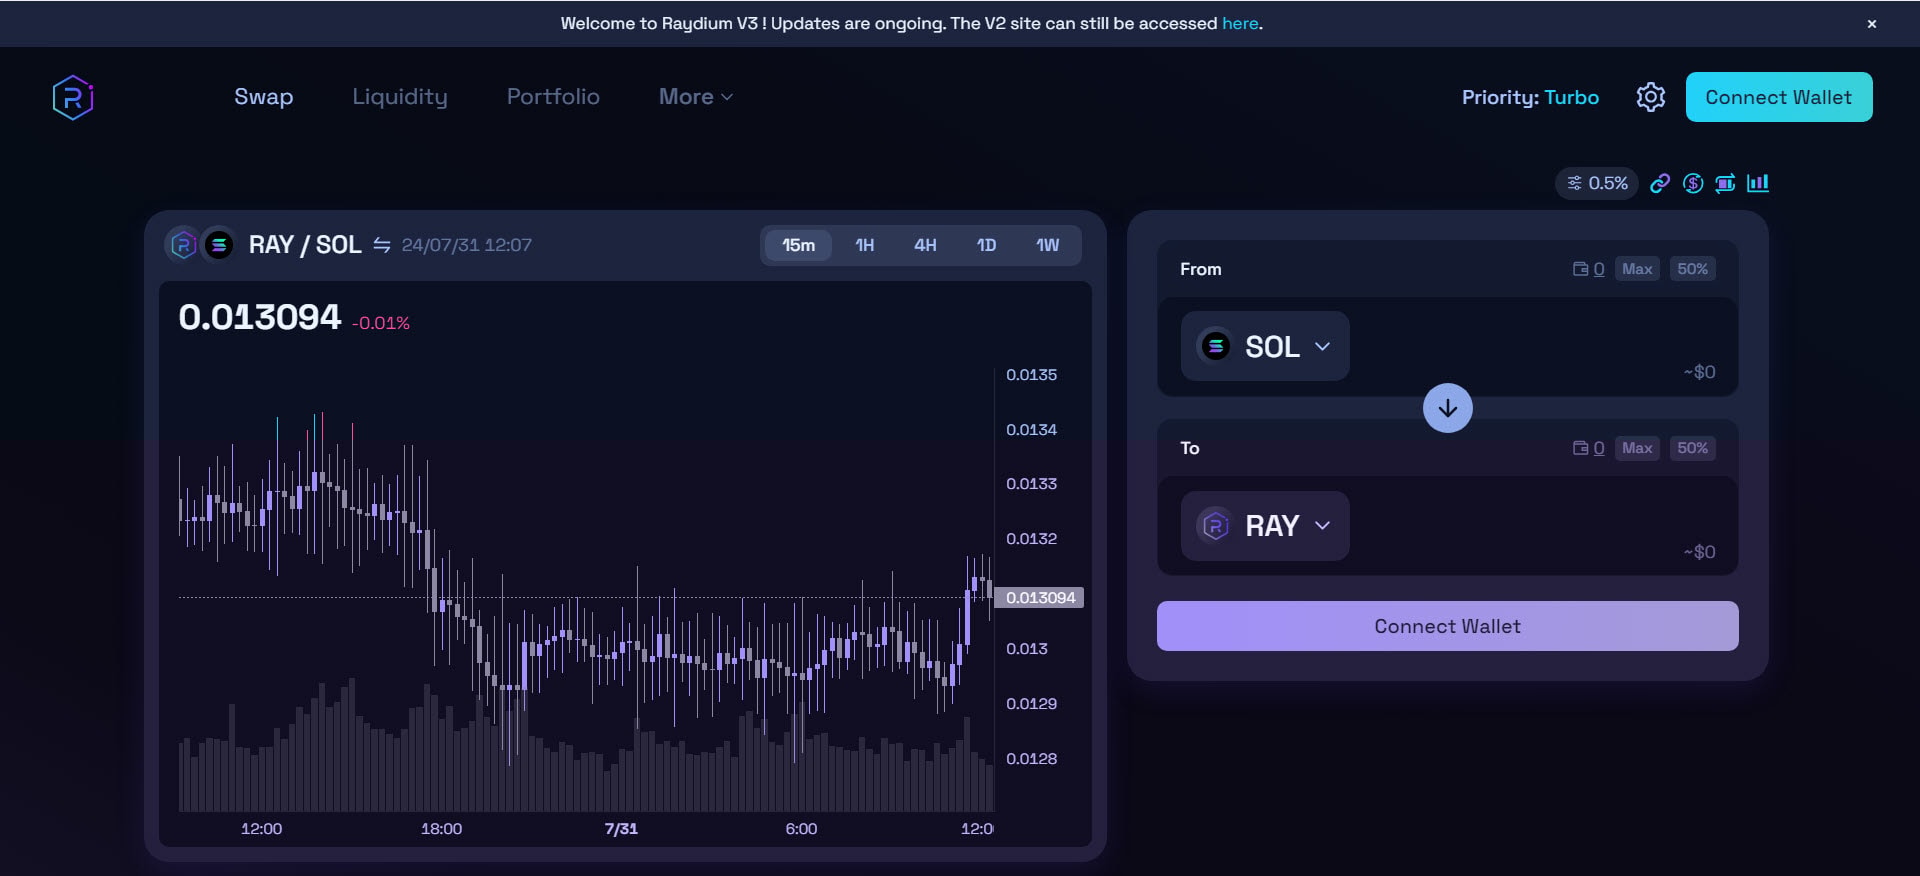Click the purple Connect Wallet swap button
The height and width of the screenshot is (876, 1920).
(1447, 626)
